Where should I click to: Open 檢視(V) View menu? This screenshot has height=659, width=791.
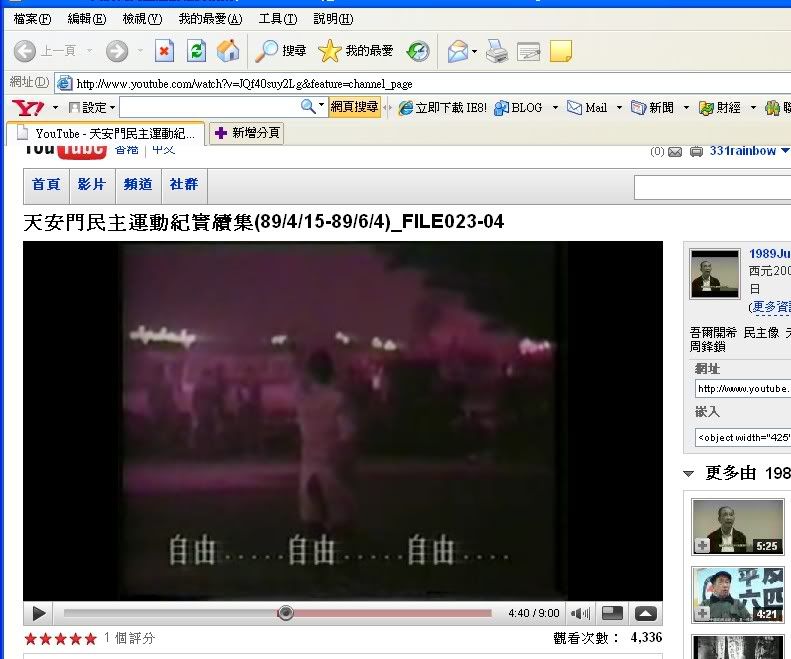click(142, 19)
